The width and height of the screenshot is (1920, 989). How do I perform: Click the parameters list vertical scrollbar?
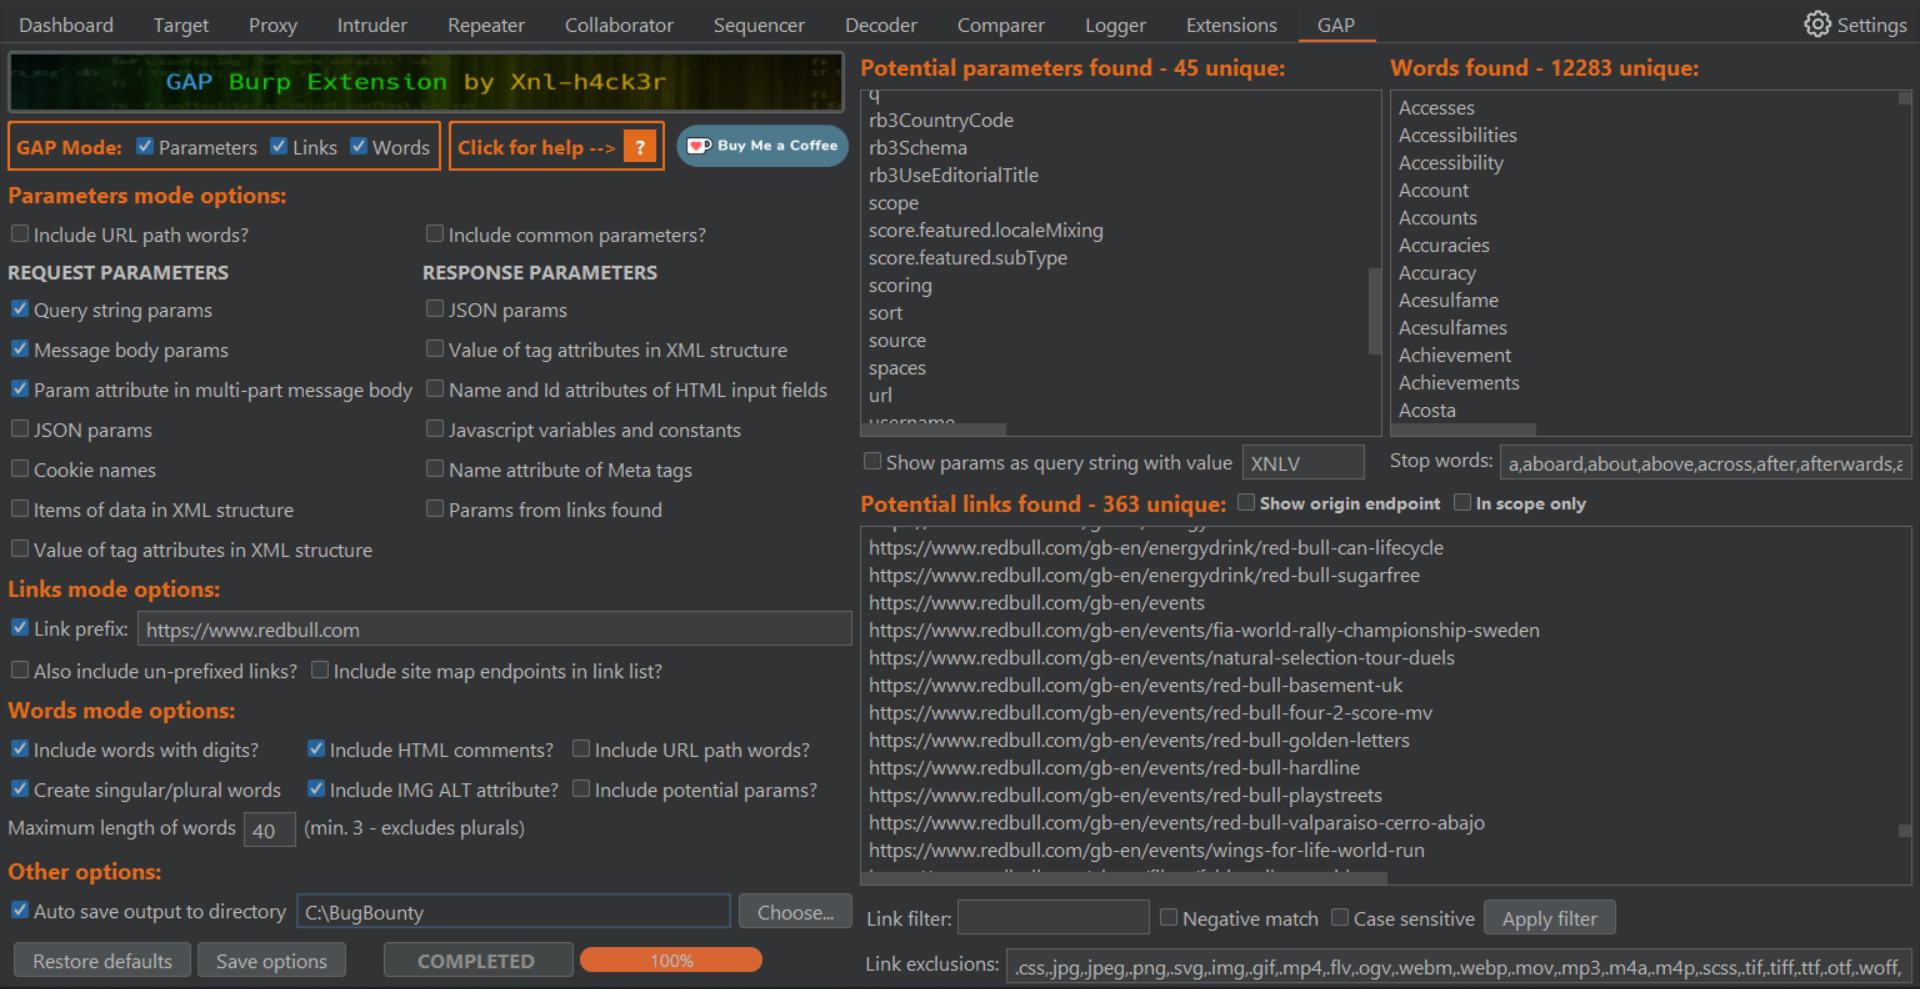tap(1374, 310)
